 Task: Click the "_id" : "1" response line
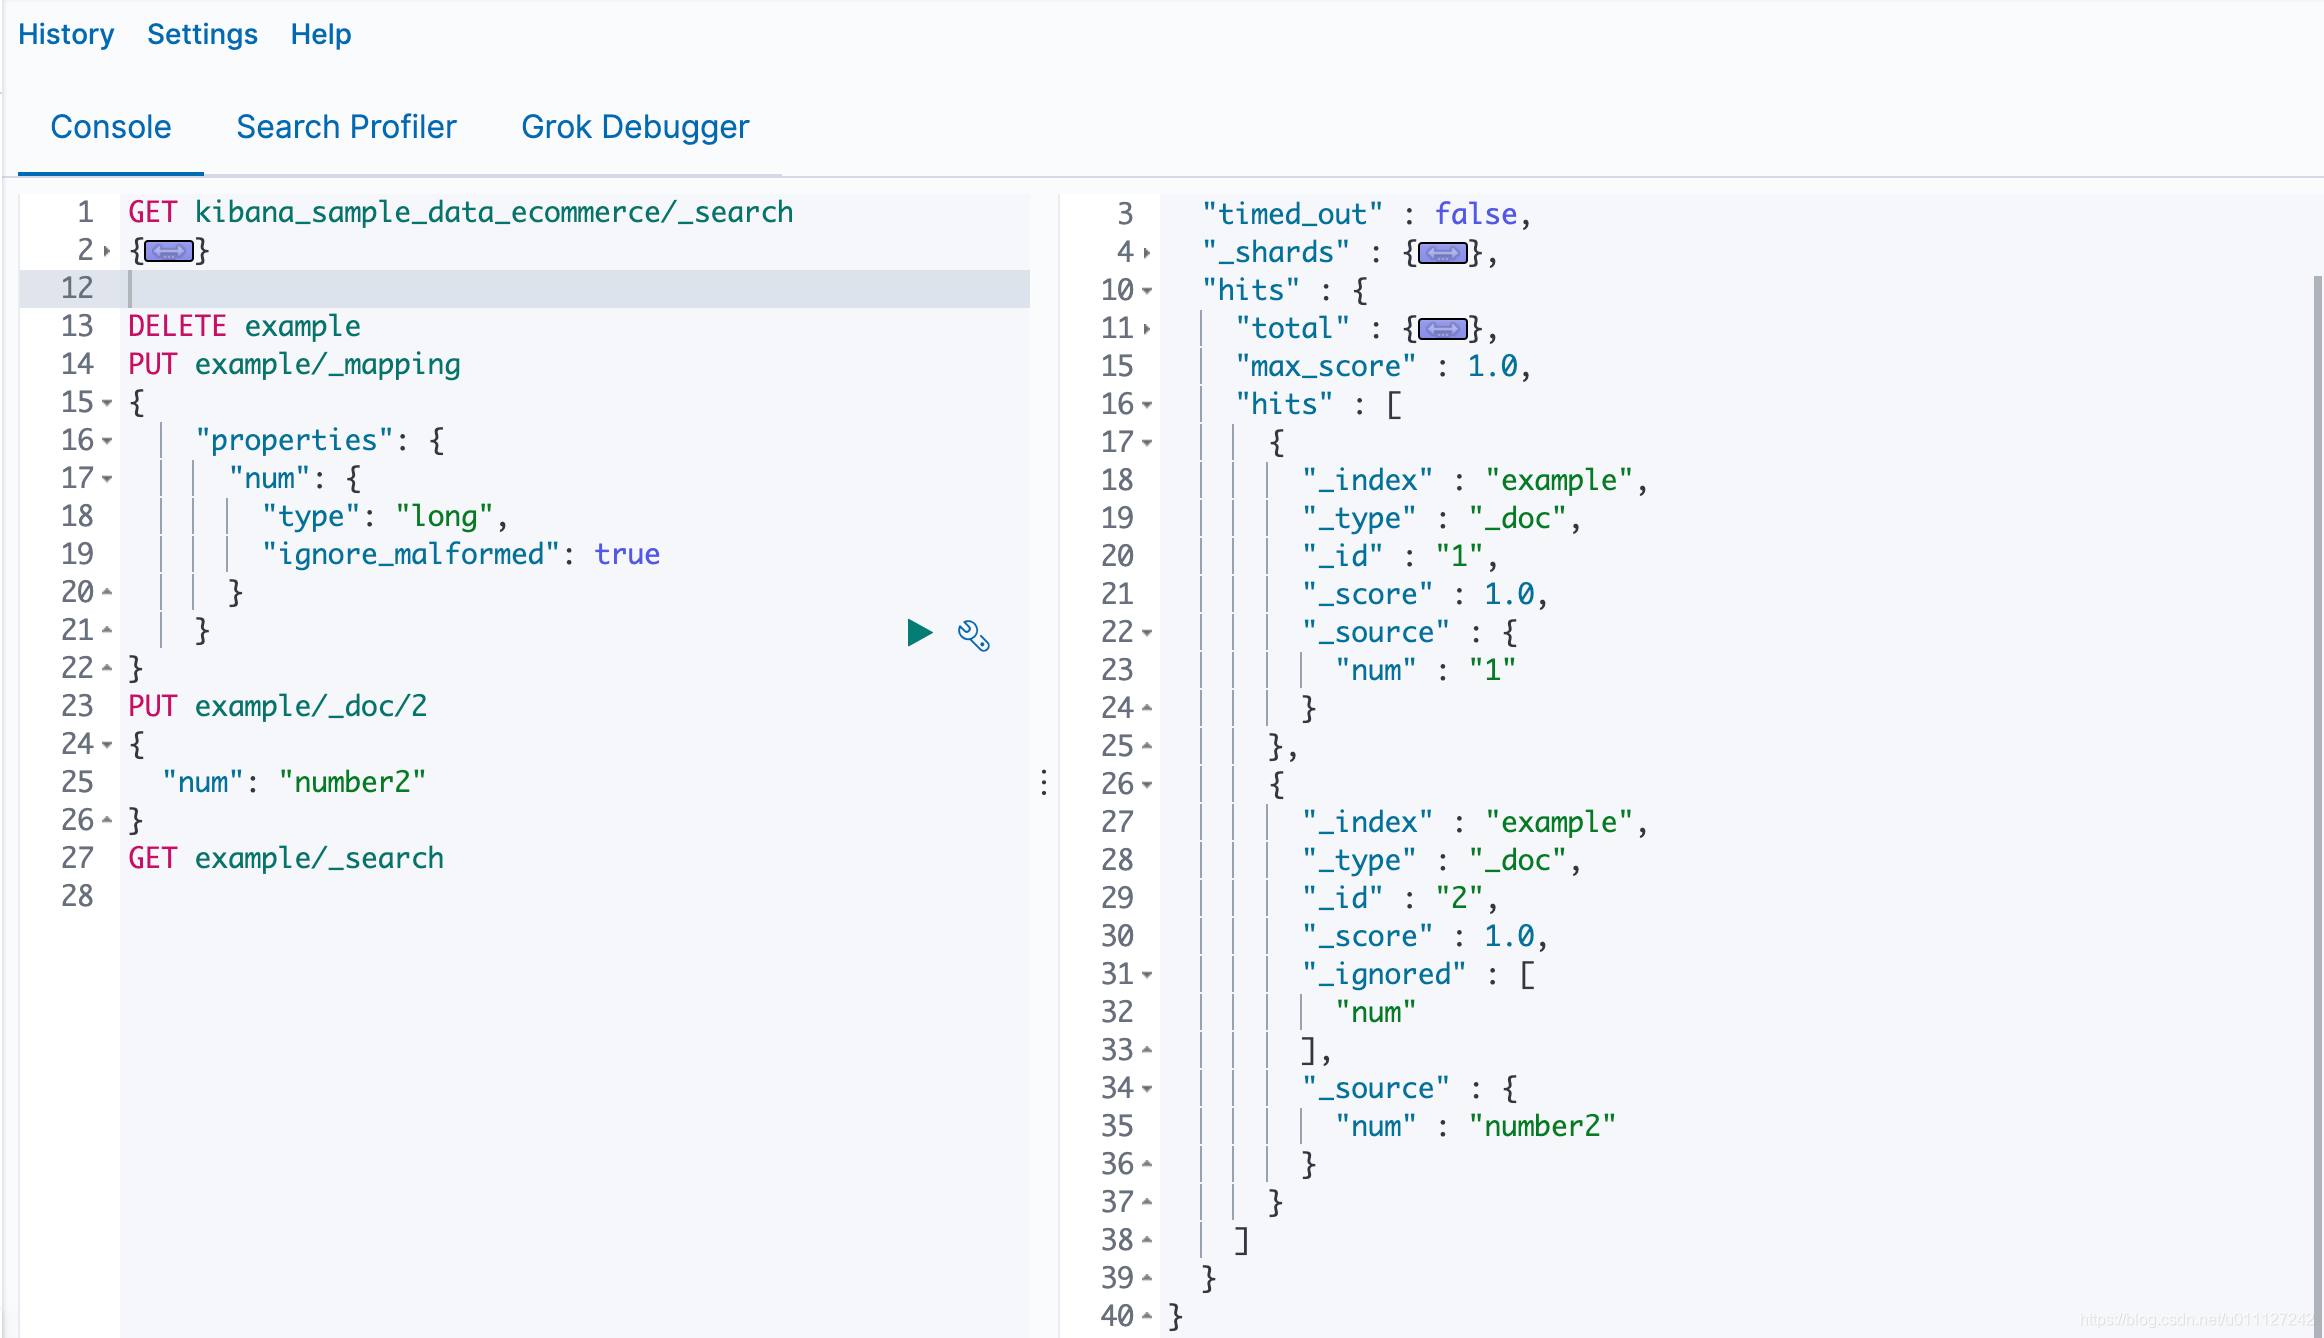point(1400,557)
